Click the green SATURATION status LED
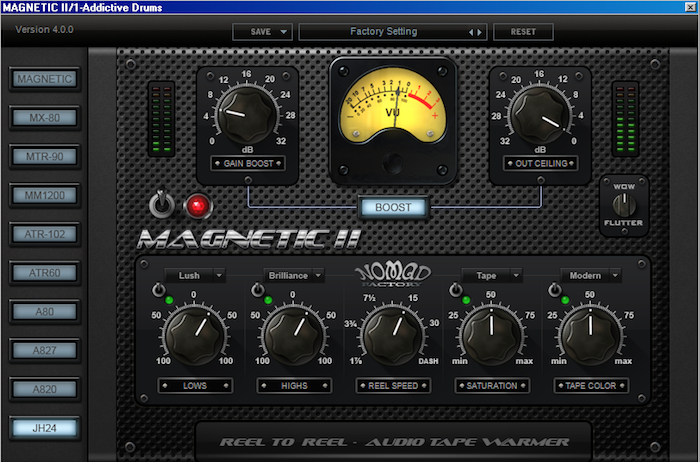 click(466, 300)
